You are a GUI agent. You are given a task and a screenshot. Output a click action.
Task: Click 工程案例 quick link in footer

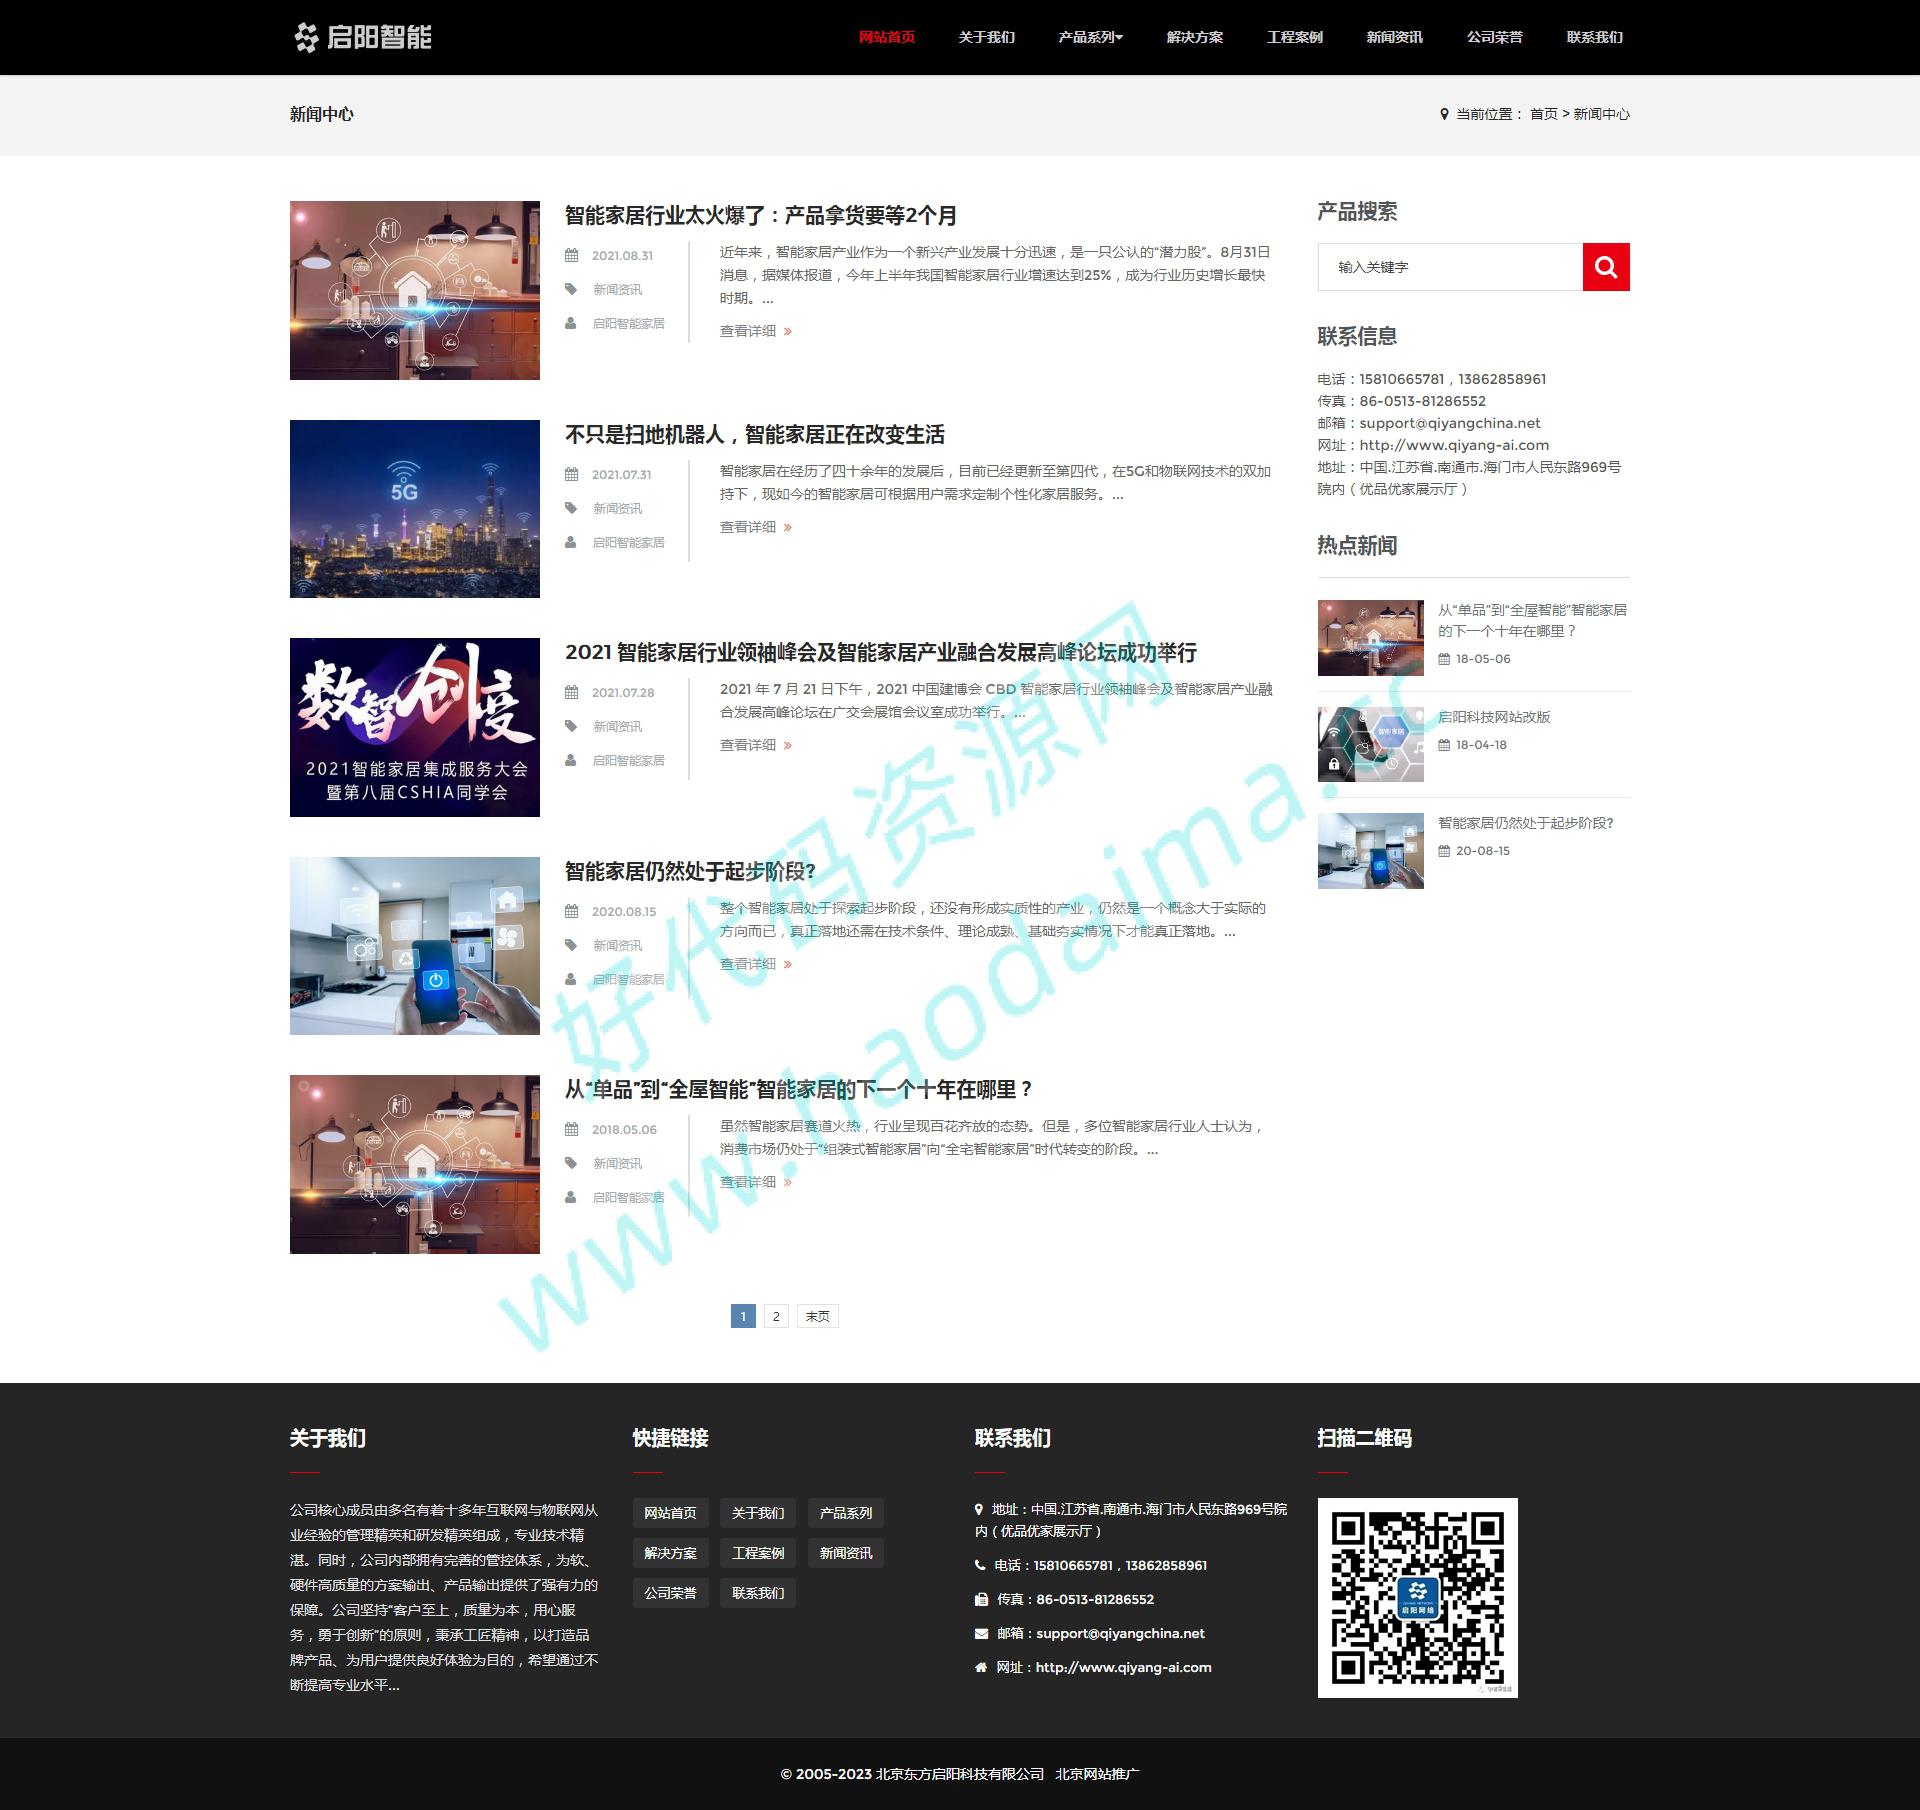coord(757,1553)
